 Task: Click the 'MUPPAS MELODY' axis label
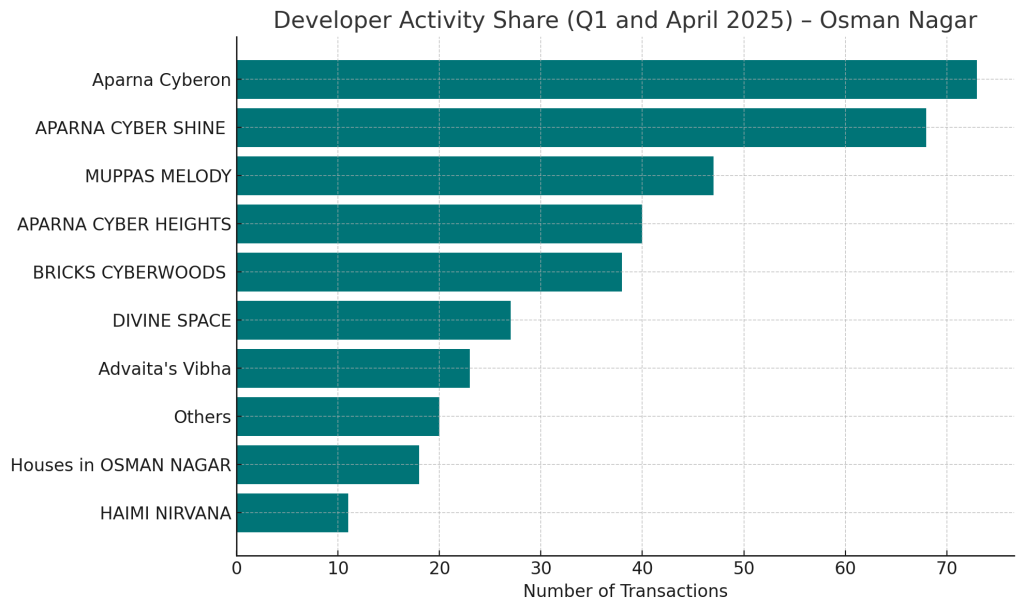pos(158,176)
